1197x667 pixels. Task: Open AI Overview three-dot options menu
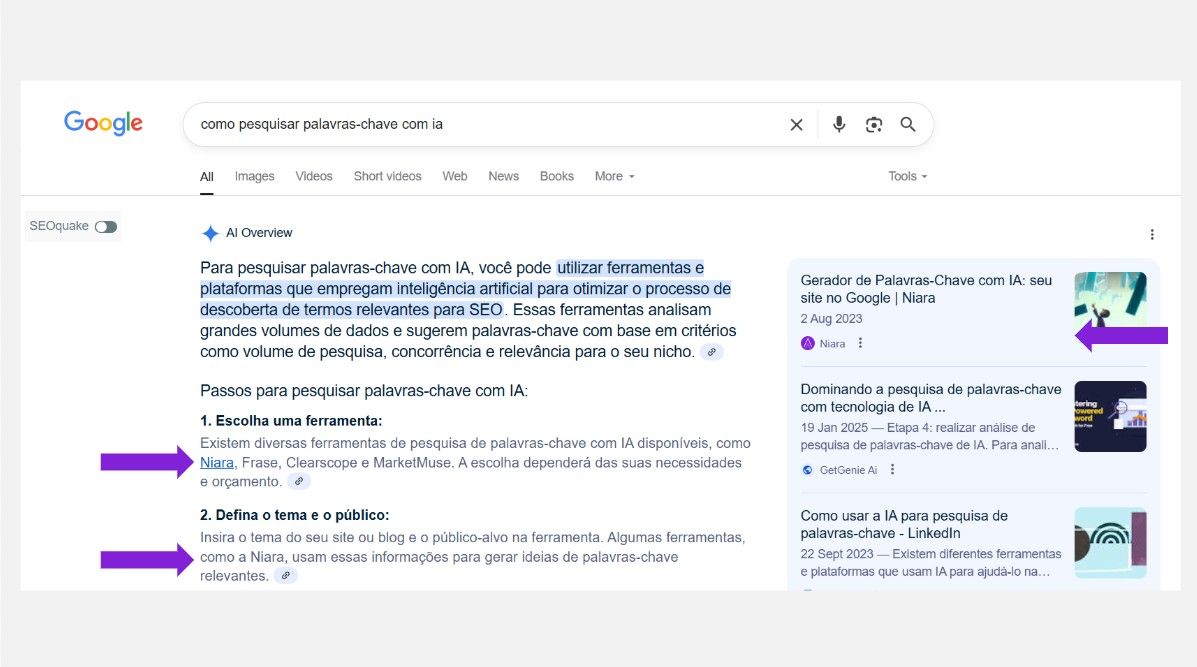tap(1151, 235)
